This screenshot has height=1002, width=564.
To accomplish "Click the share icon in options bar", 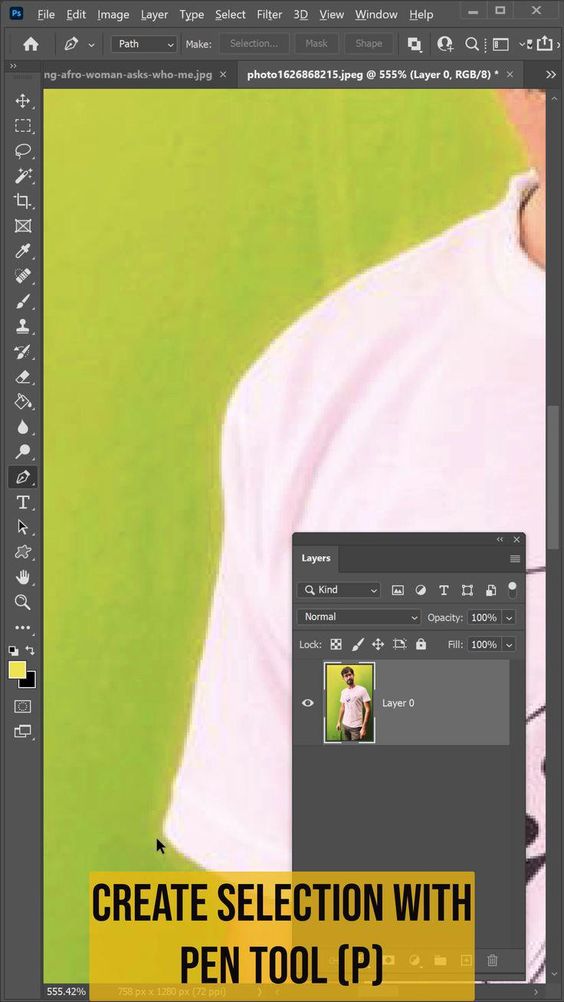I will (x=544, y=43).
